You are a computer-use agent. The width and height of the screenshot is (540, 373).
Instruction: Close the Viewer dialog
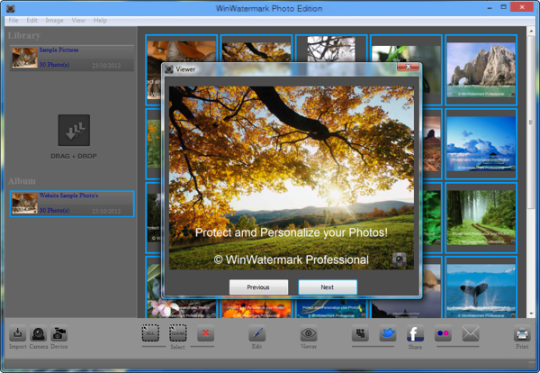[x=408, y=67]
